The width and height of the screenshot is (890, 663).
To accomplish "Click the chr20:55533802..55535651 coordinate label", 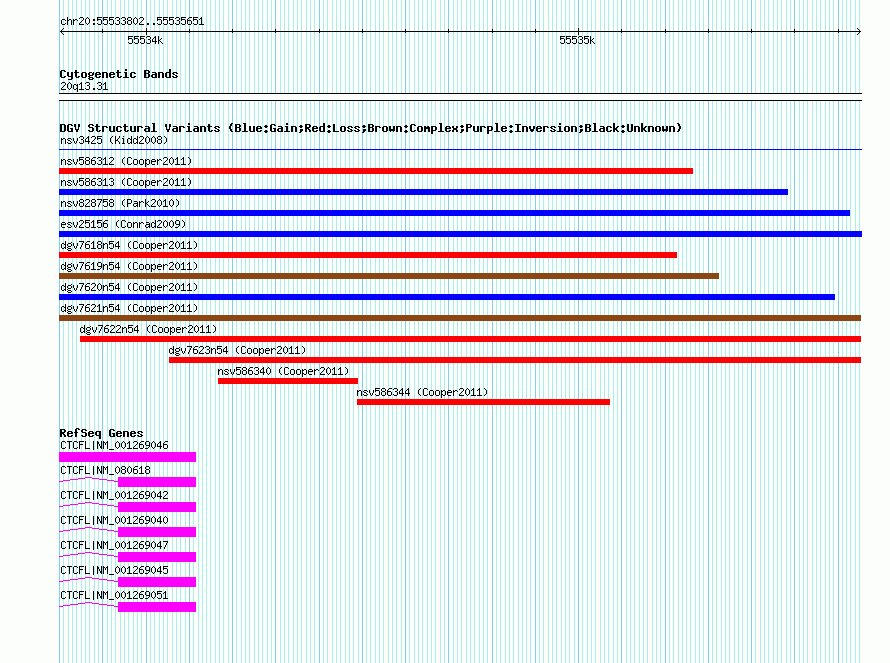I will (132, 22).
